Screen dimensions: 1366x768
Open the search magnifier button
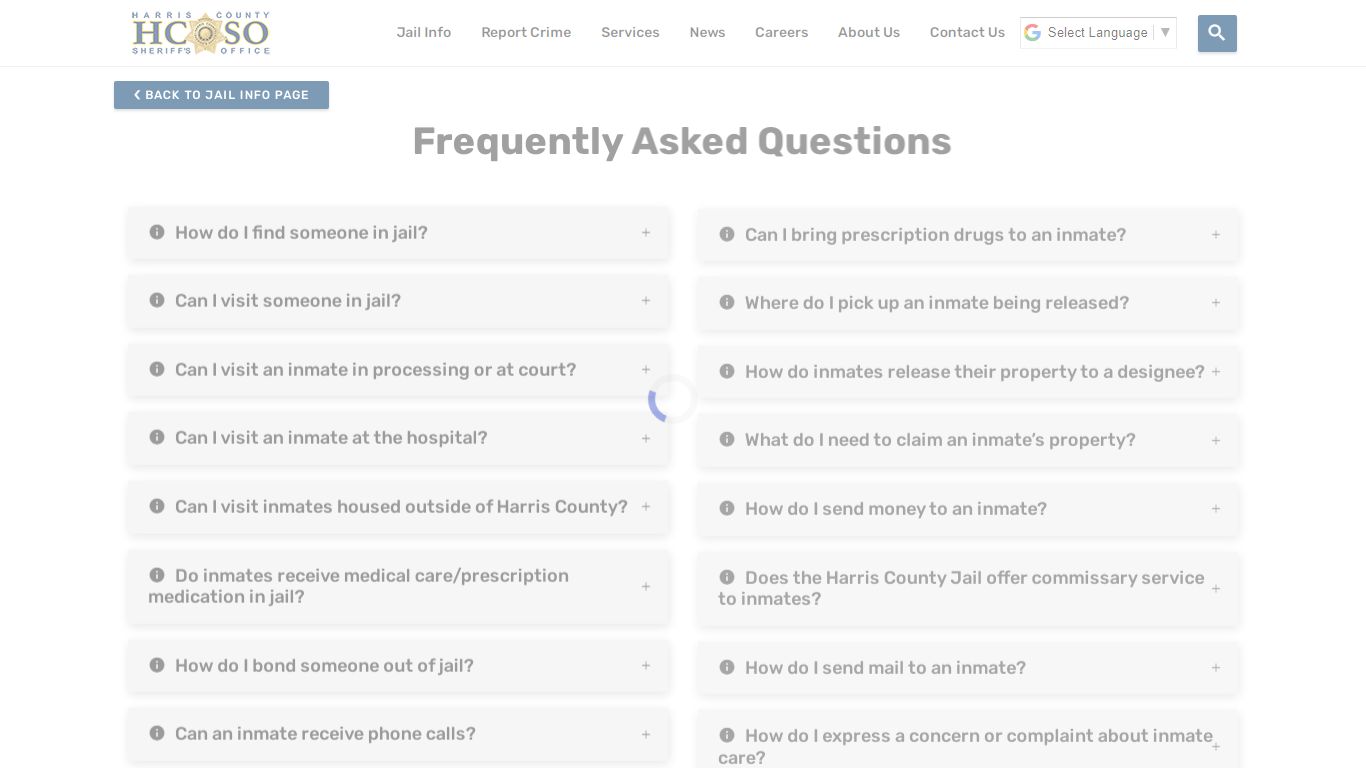coord(1217,33)
